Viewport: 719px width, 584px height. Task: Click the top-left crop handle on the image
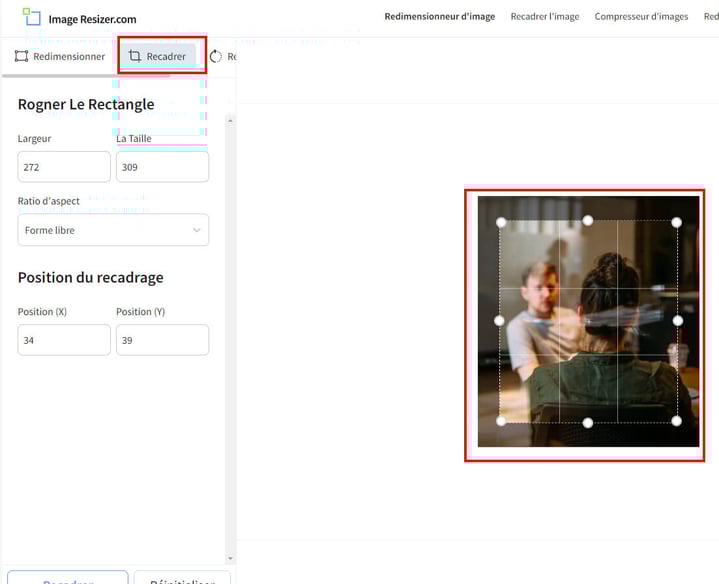tap(500, 222)
